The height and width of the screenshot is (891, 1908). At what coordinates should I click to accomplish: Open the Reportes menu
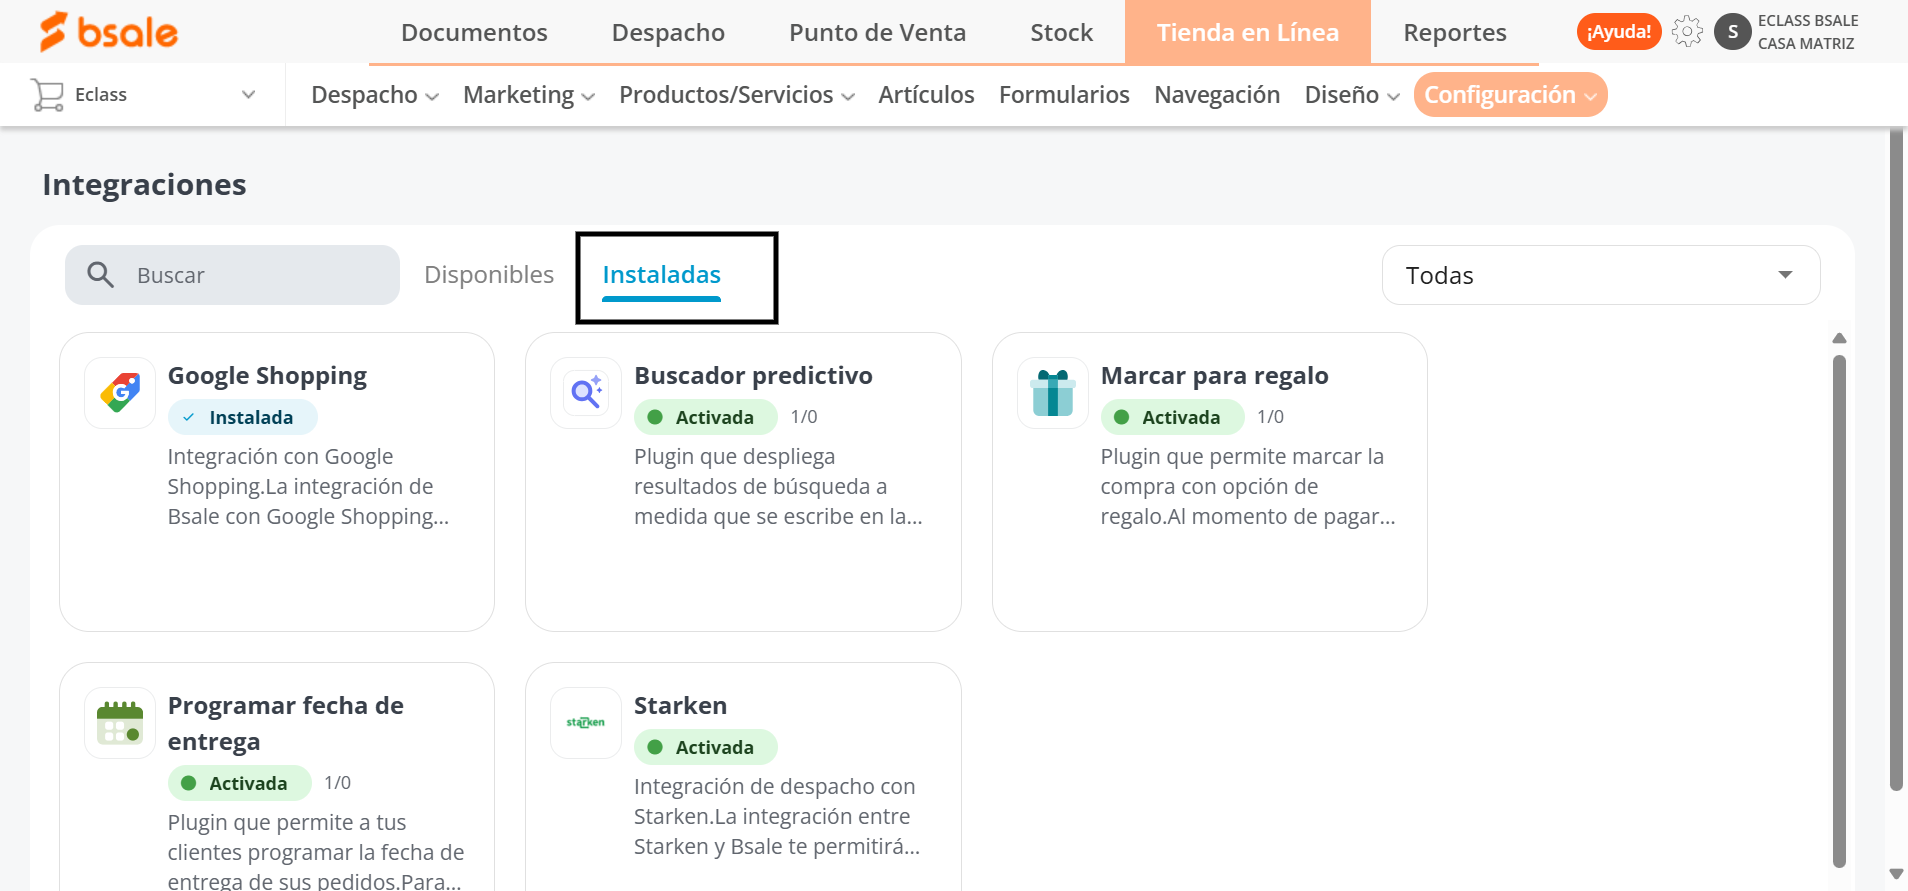pyautogui.click(x=1455, y=33)
